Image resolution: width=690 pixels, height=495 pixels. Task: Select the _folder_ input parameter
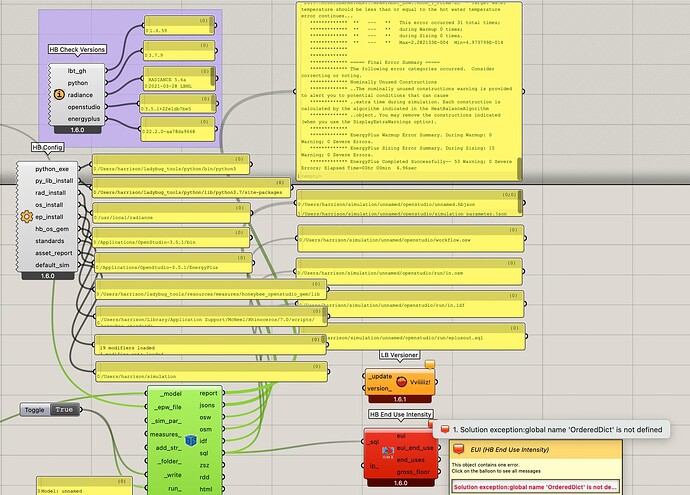coord(169,461)
